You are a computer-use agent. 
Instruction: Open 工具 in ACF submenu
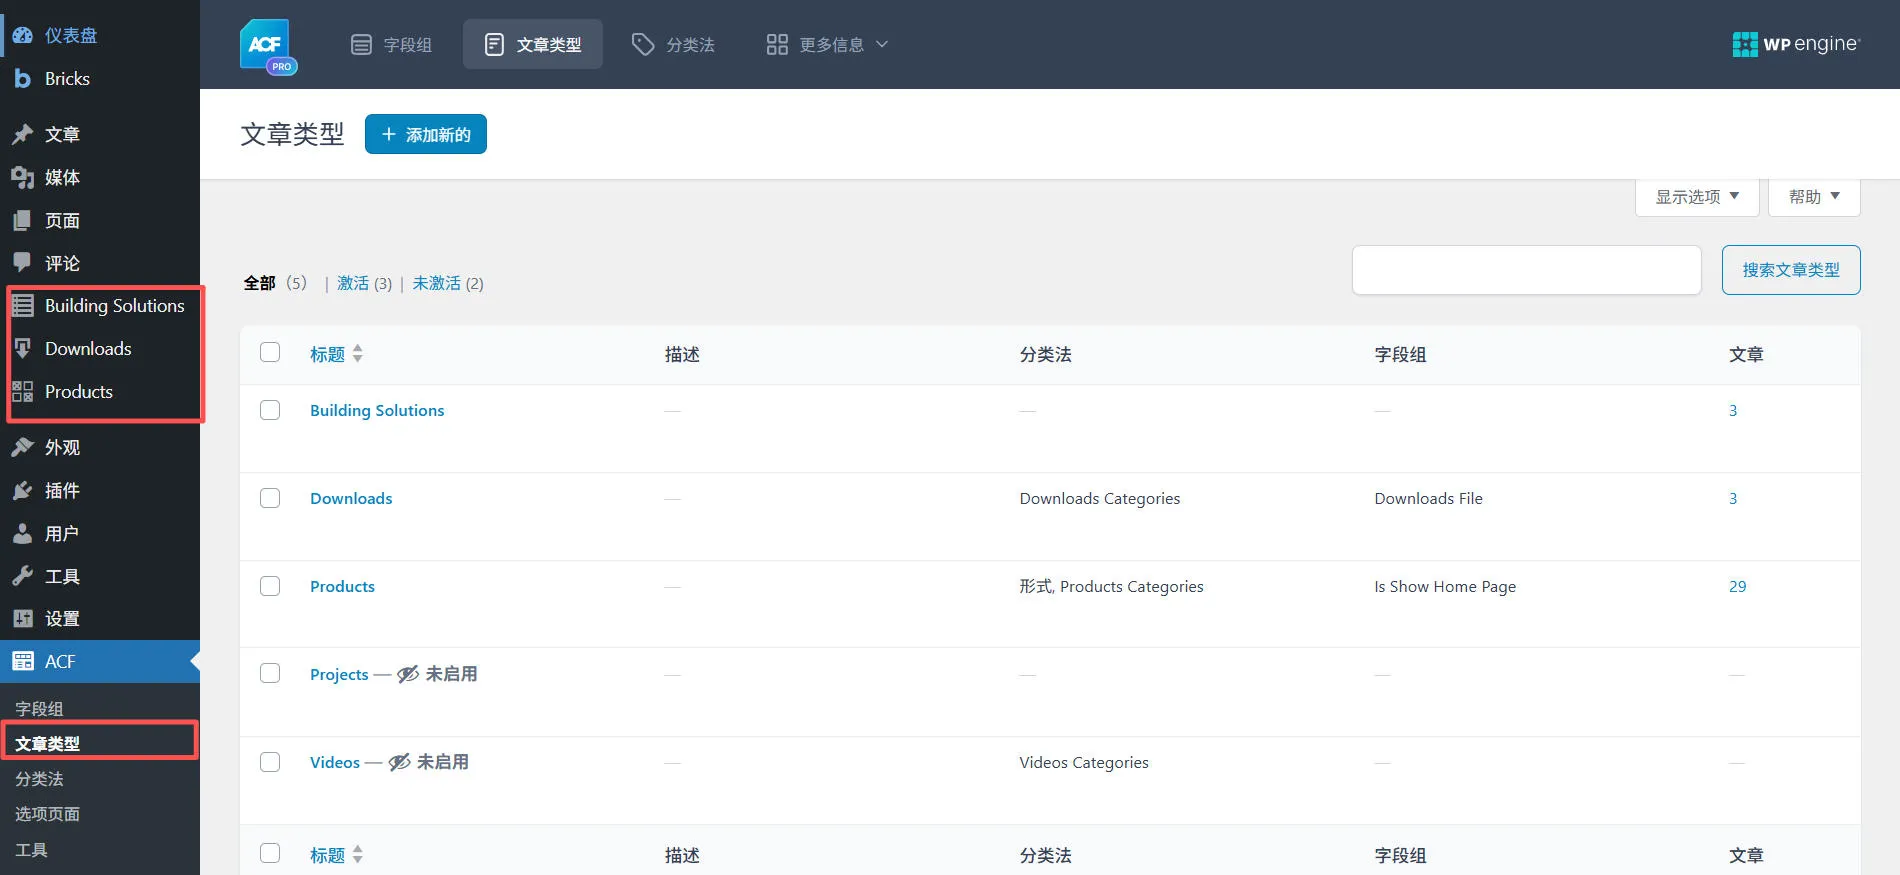pyautogui.click(x=31, y=850)
